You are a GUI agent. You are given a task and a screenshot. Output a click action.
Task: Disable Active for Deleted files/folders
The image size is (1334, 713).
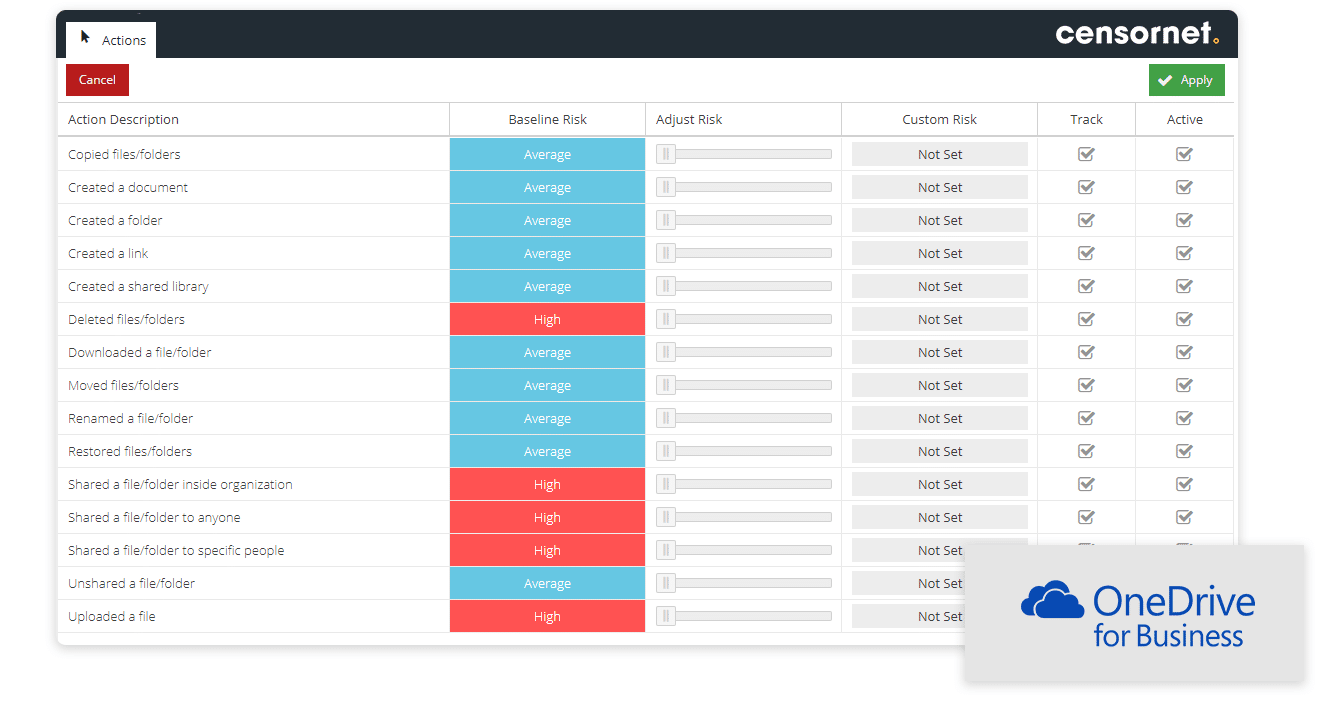(1184, 319)
